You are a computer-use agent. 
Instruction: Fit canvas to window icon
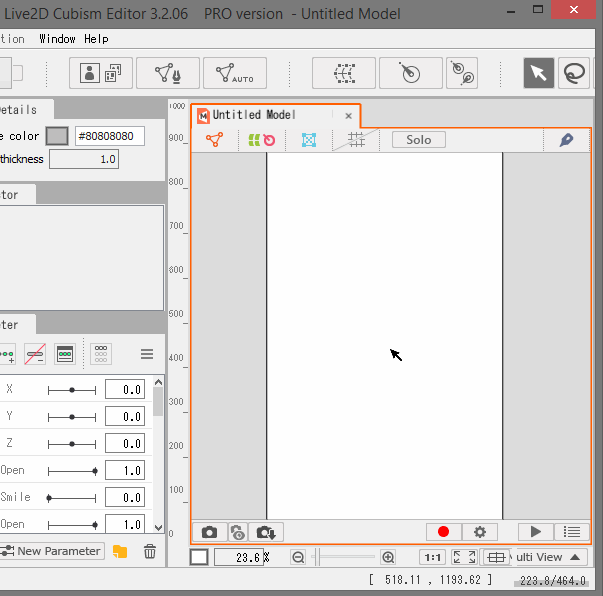pyautogui.click(x=465, y=557)
